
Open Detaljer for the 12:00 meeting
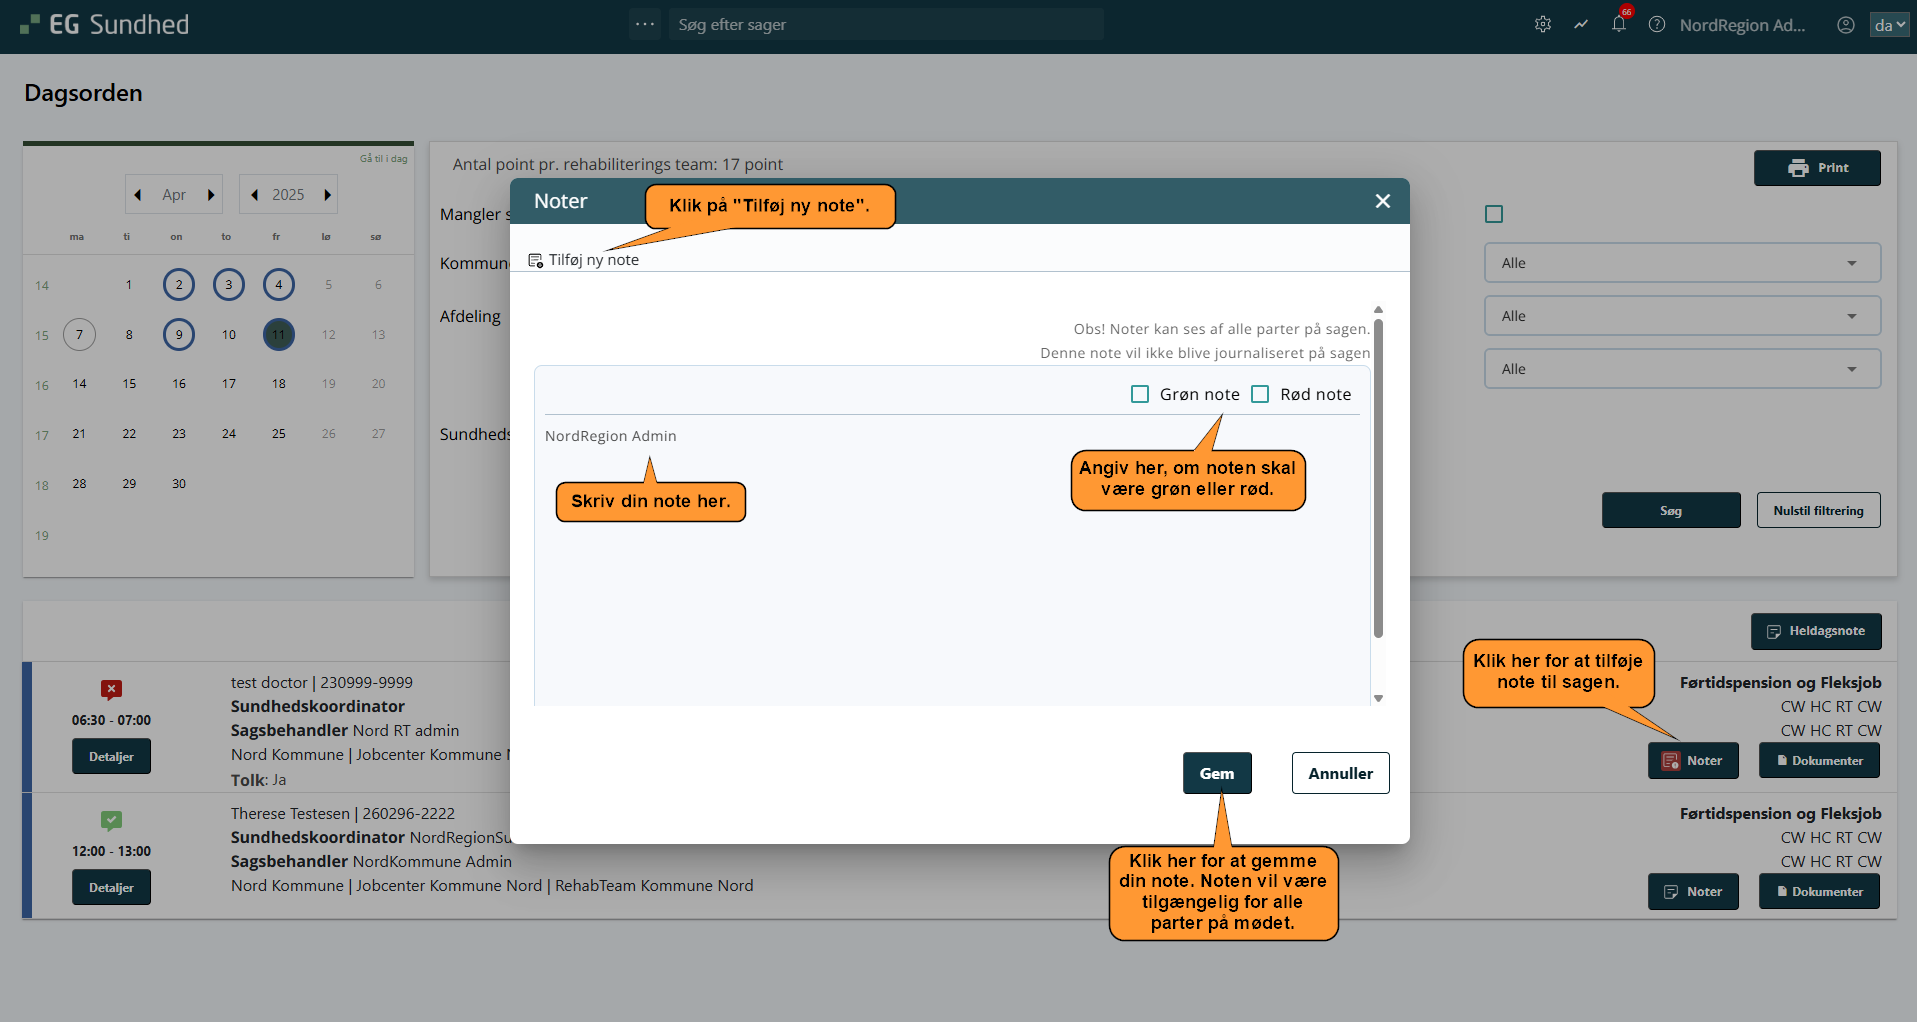(111, 887)
